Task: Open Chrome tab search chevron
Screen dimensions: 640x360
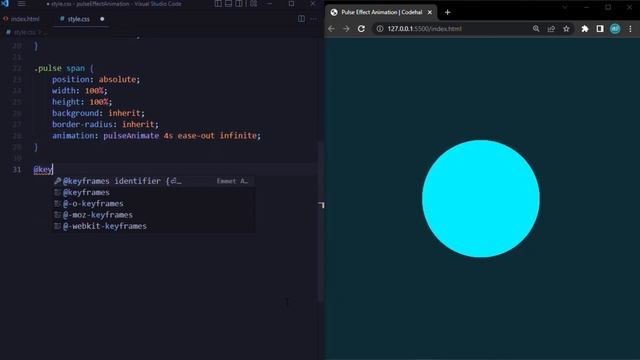Action: [x=565, y=7]
